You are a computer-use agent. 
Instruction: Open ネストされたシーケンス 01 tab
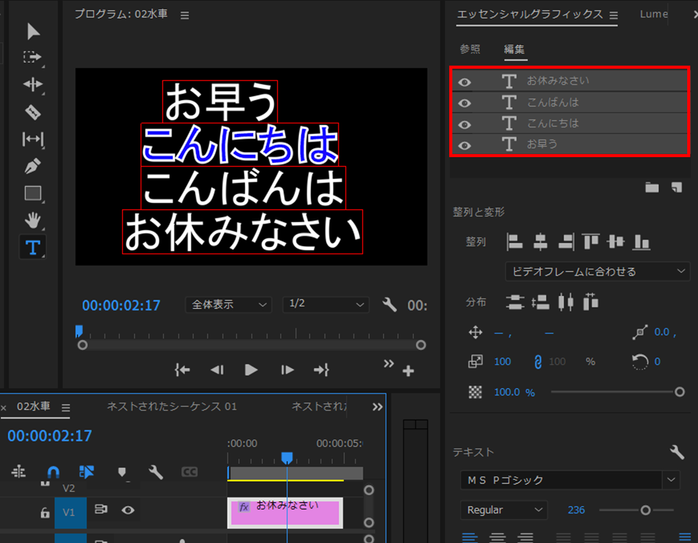click(x=172, y=406)
